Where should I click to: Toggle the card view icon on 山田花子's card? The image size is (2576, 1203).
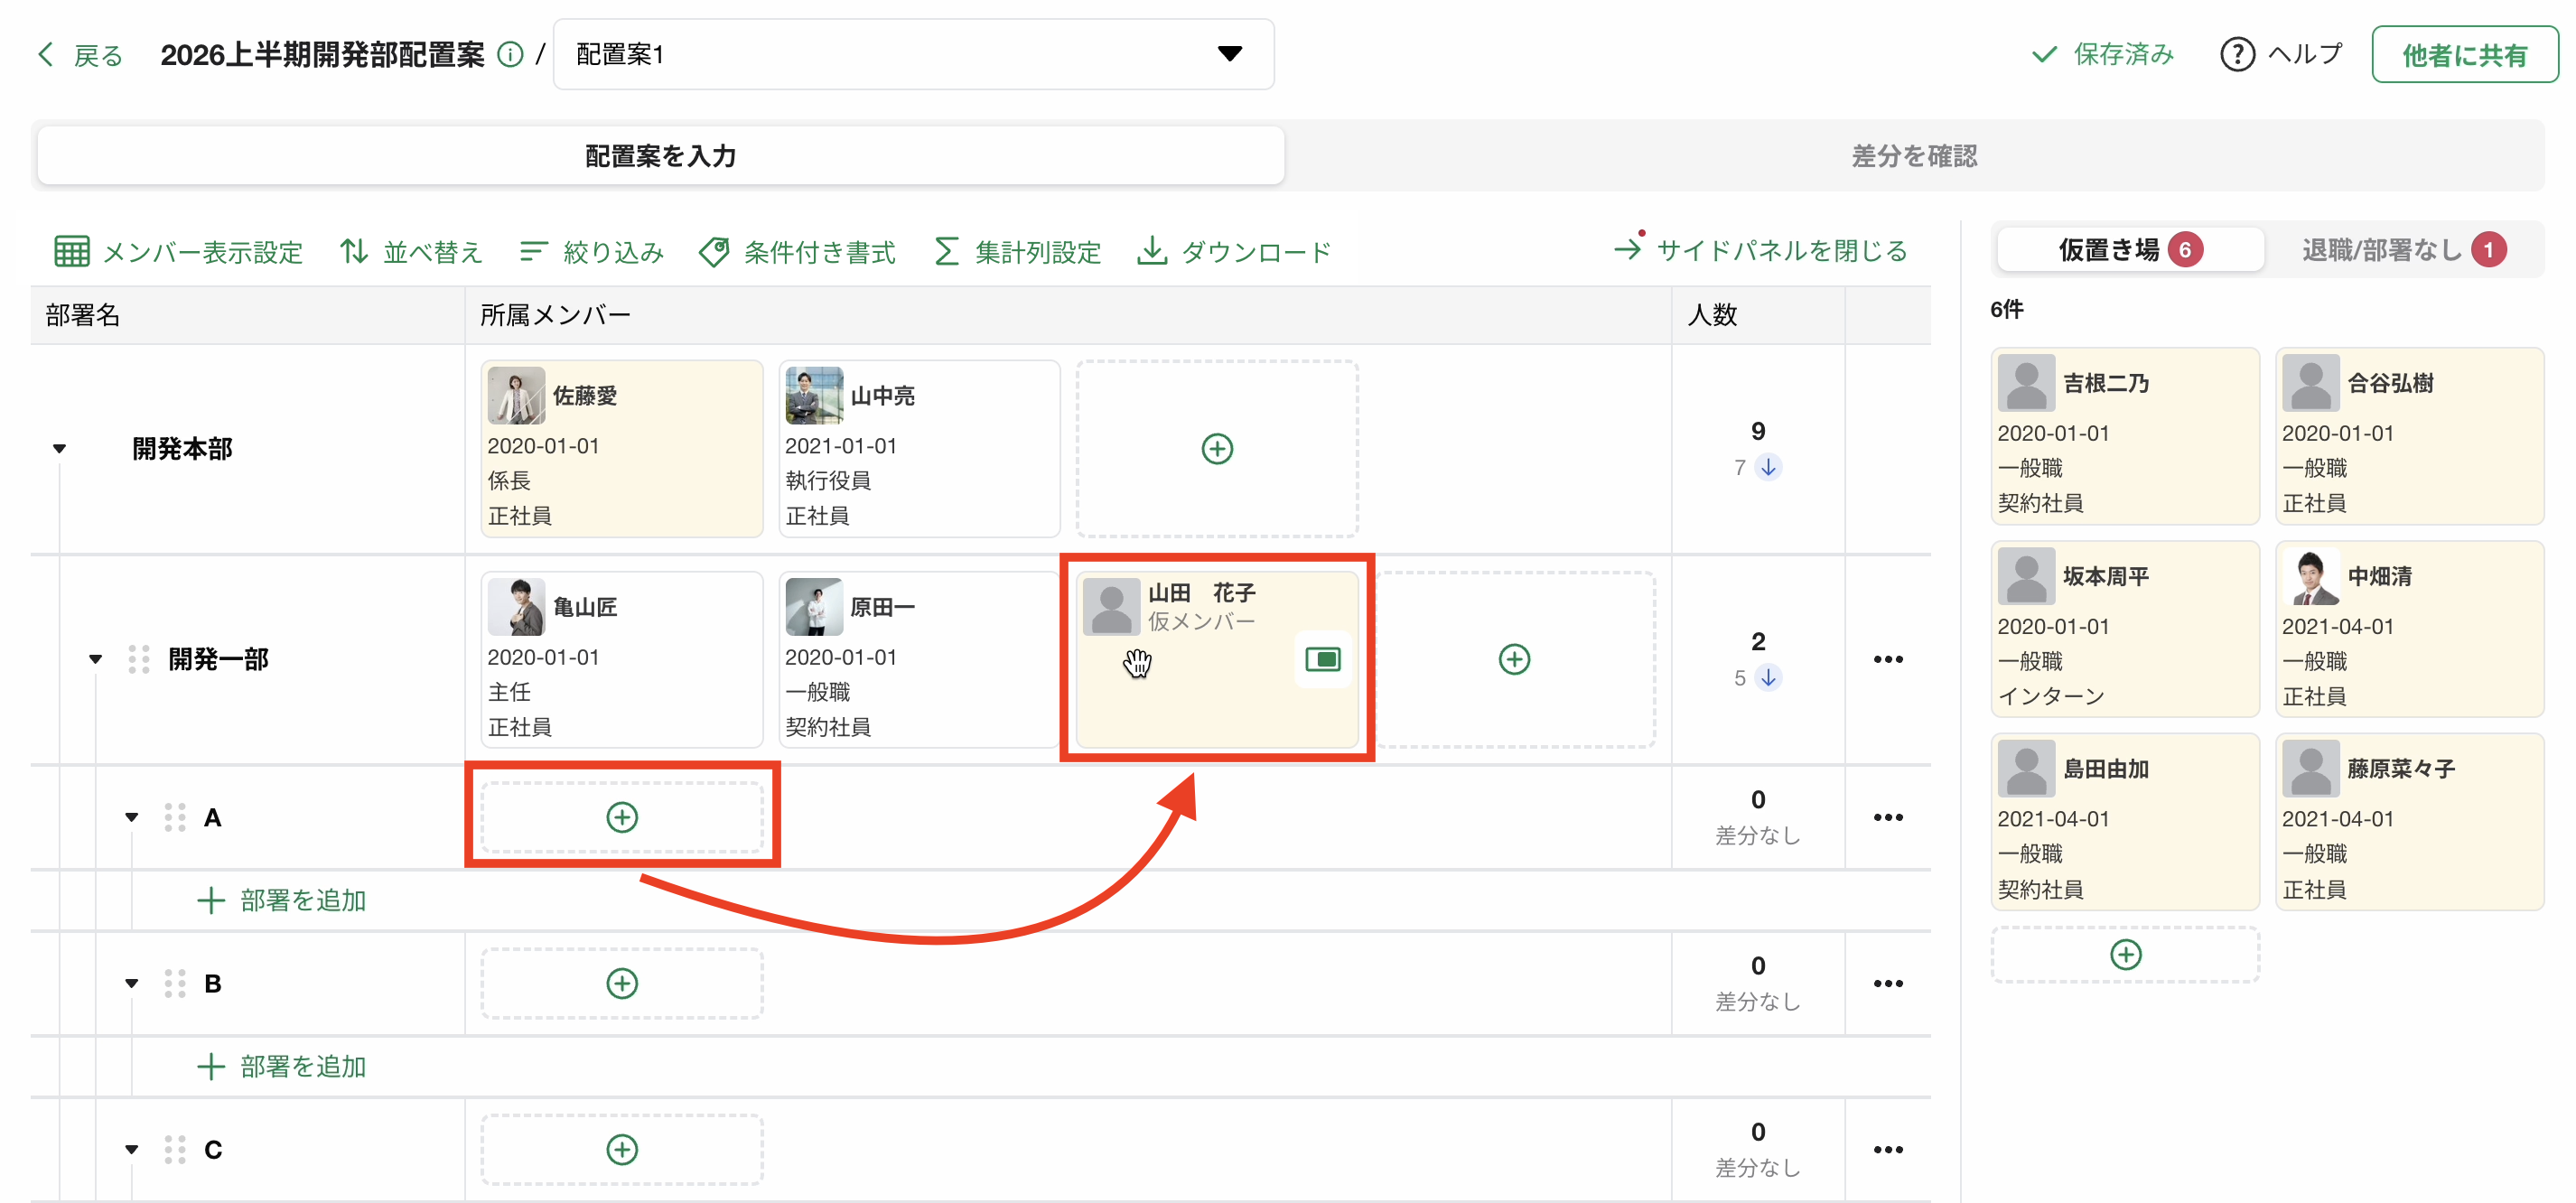pyautogui.click(x=1322, y=659)
